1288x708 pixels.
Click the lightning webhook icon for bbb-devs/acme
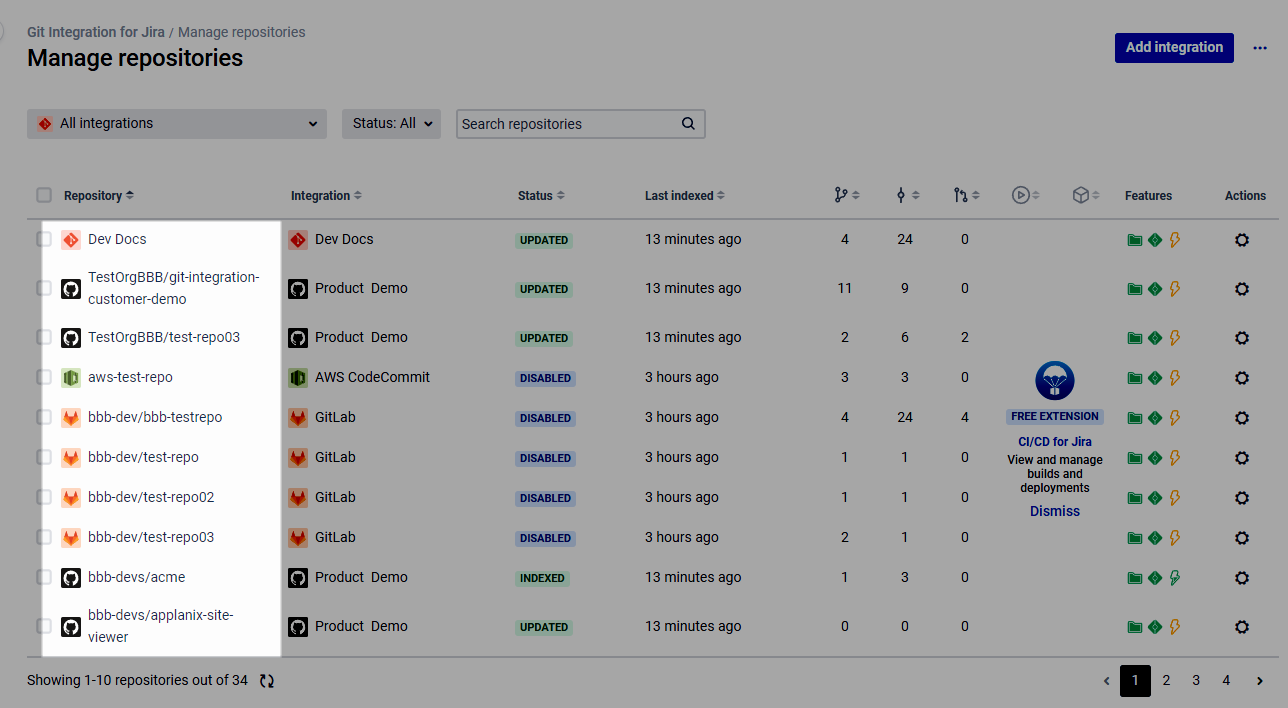1175,578
